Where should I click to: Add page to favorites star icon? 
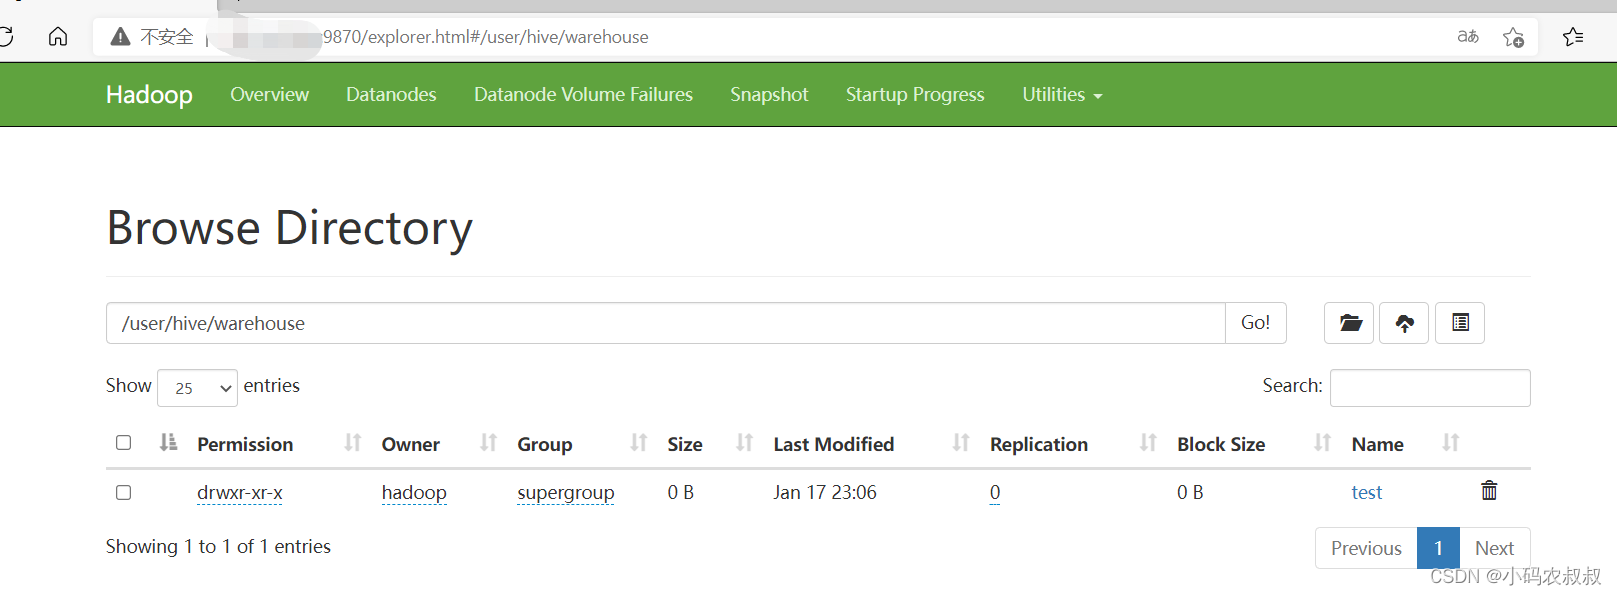point(1513,37)
